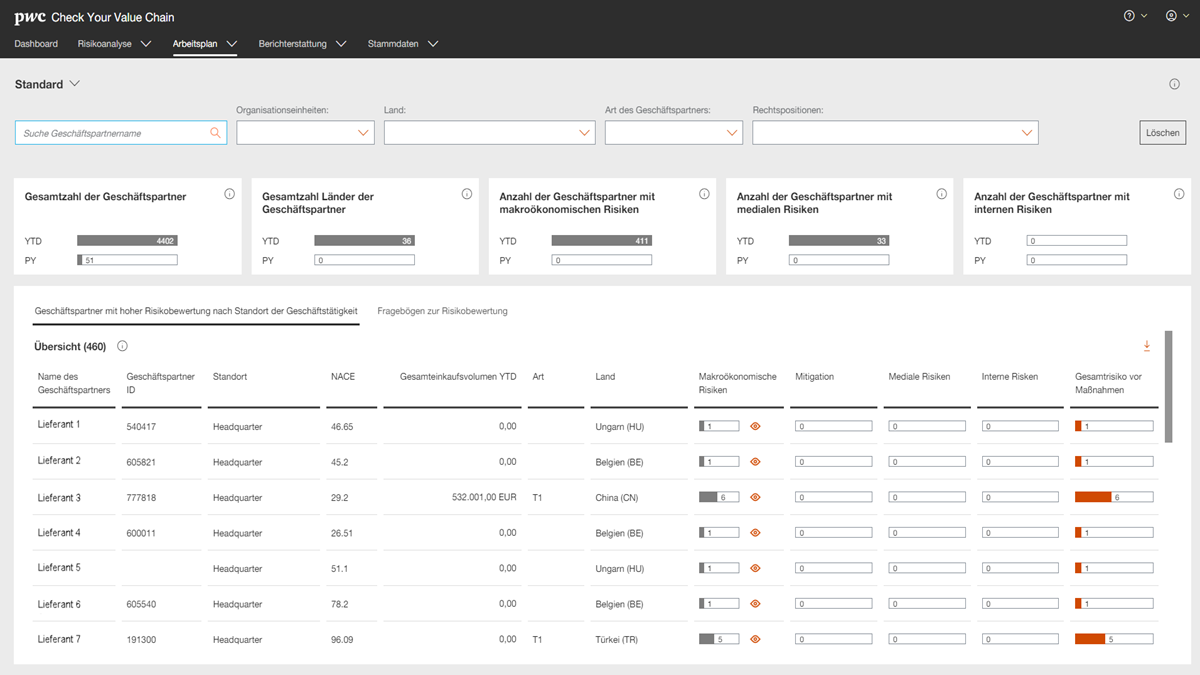Click NACE value 96.09
This screenshot has height=675, width=1200.
(x=342, y=639)
